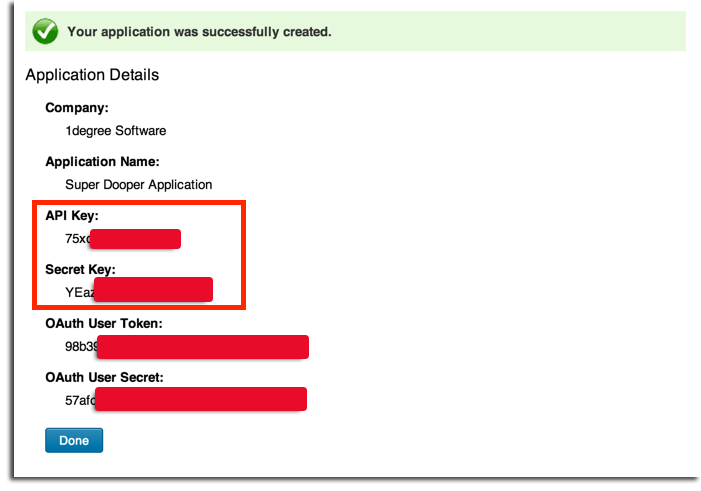701x491 pixels.
Task: Click the OAuth User Secret label
Action: (x=104, y=377)
